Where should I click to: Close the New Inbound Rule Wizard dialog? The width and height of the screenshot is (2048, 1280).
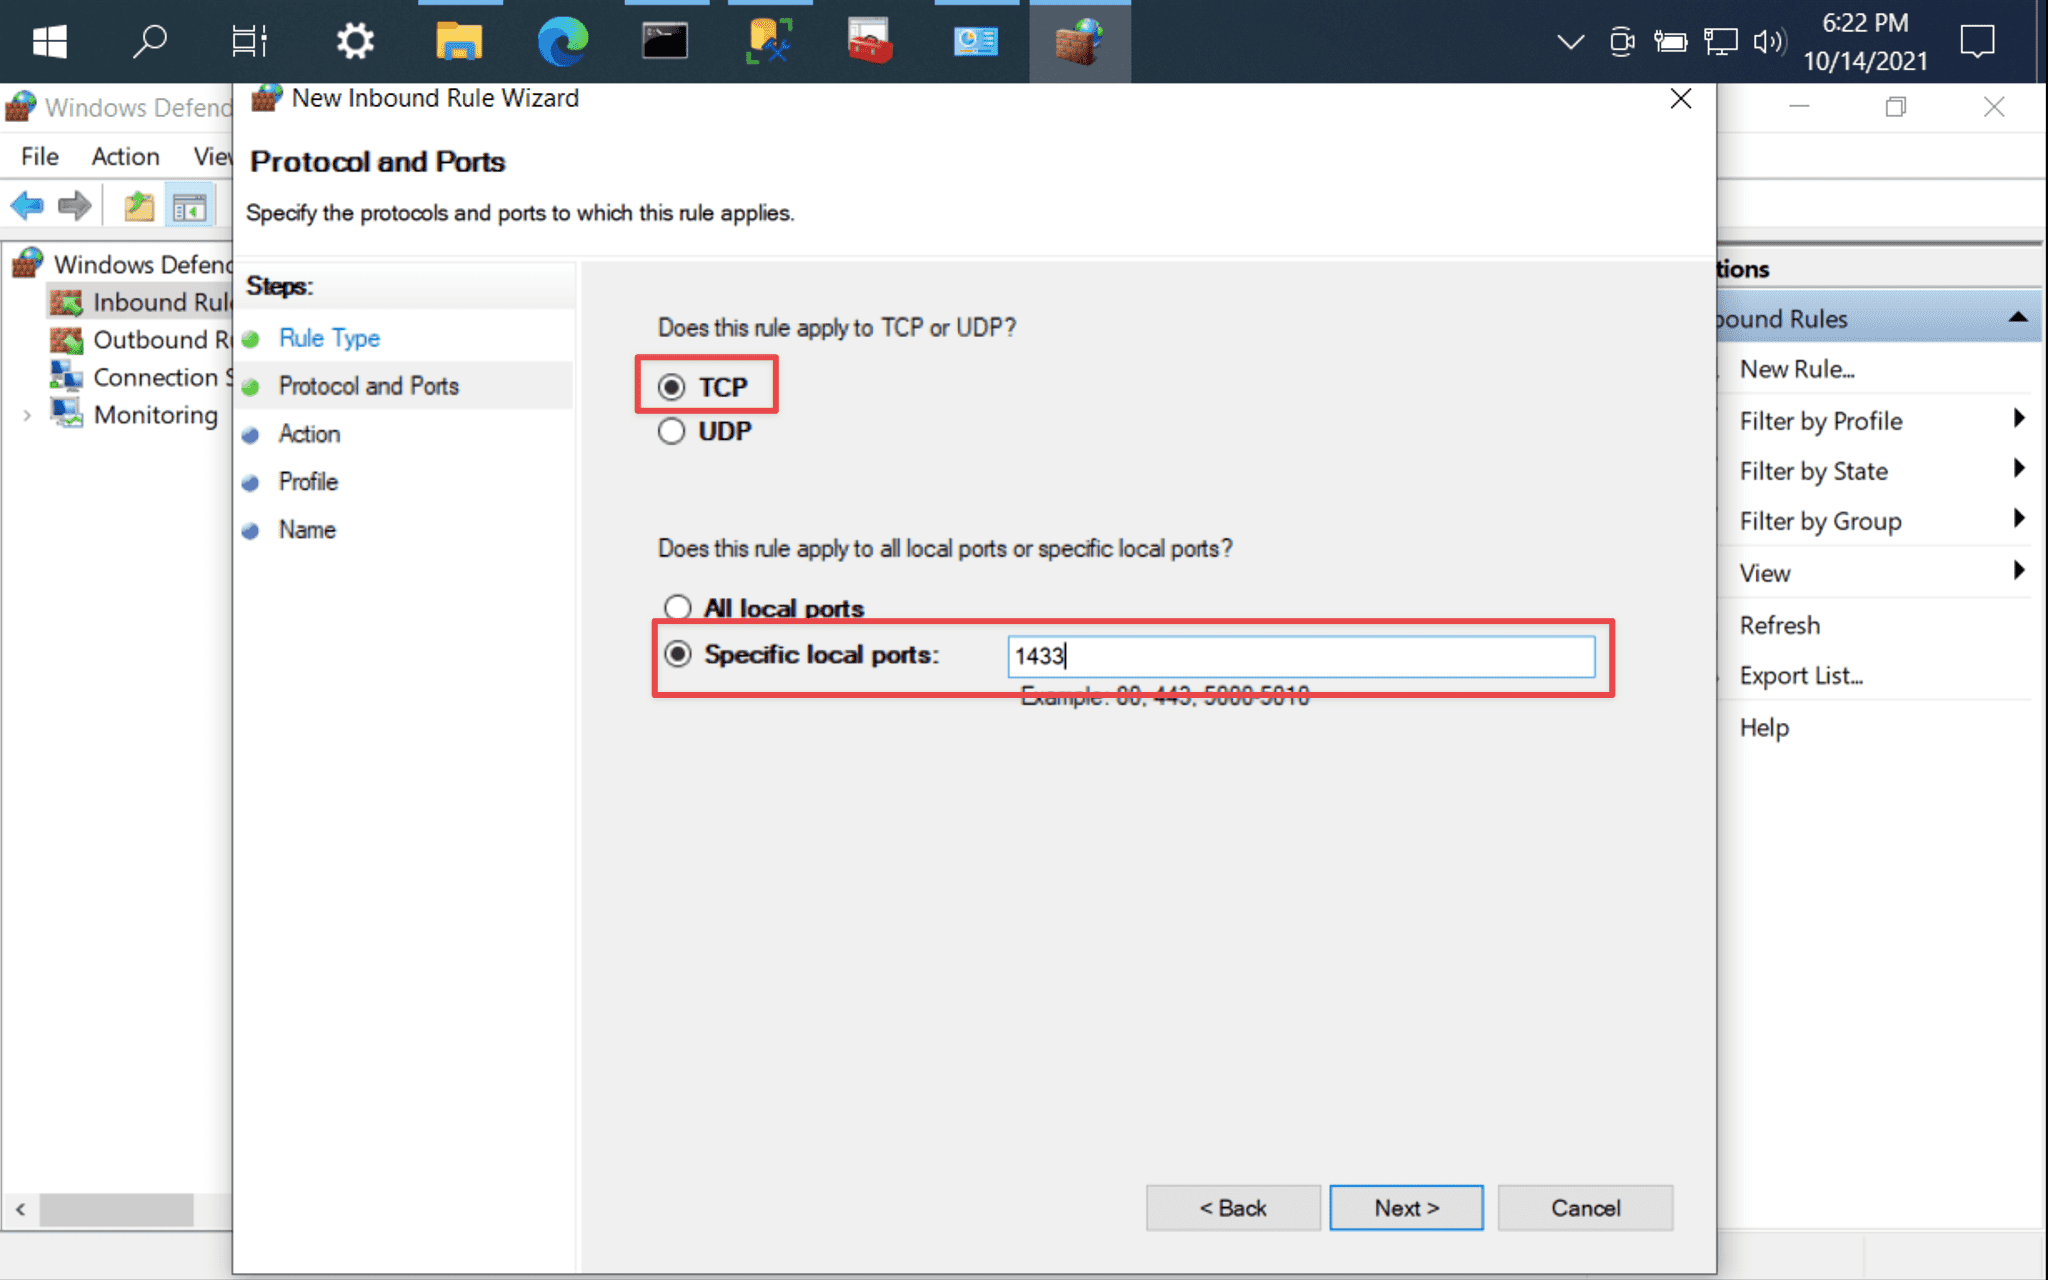[x=1681, y=98]
